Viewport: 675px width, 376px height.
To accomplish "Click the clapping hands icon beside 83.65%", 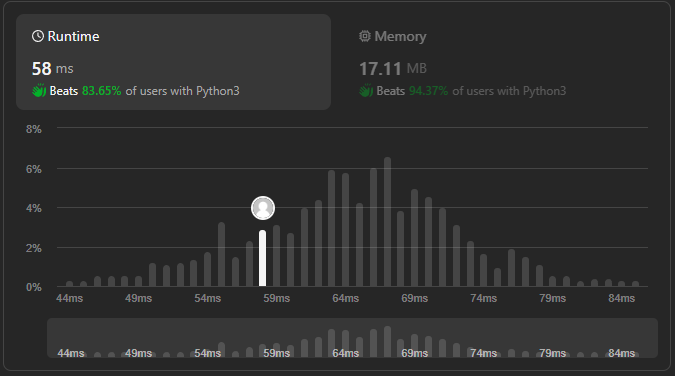I will [x=39, y=91].
